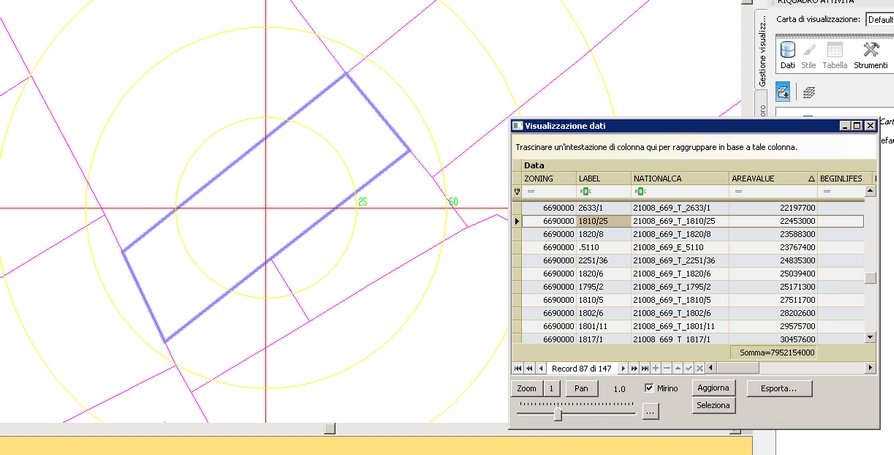This screenshot has height=455, width=894.
Task: Click the Strumenti tools icon
Action: point(870,50)
